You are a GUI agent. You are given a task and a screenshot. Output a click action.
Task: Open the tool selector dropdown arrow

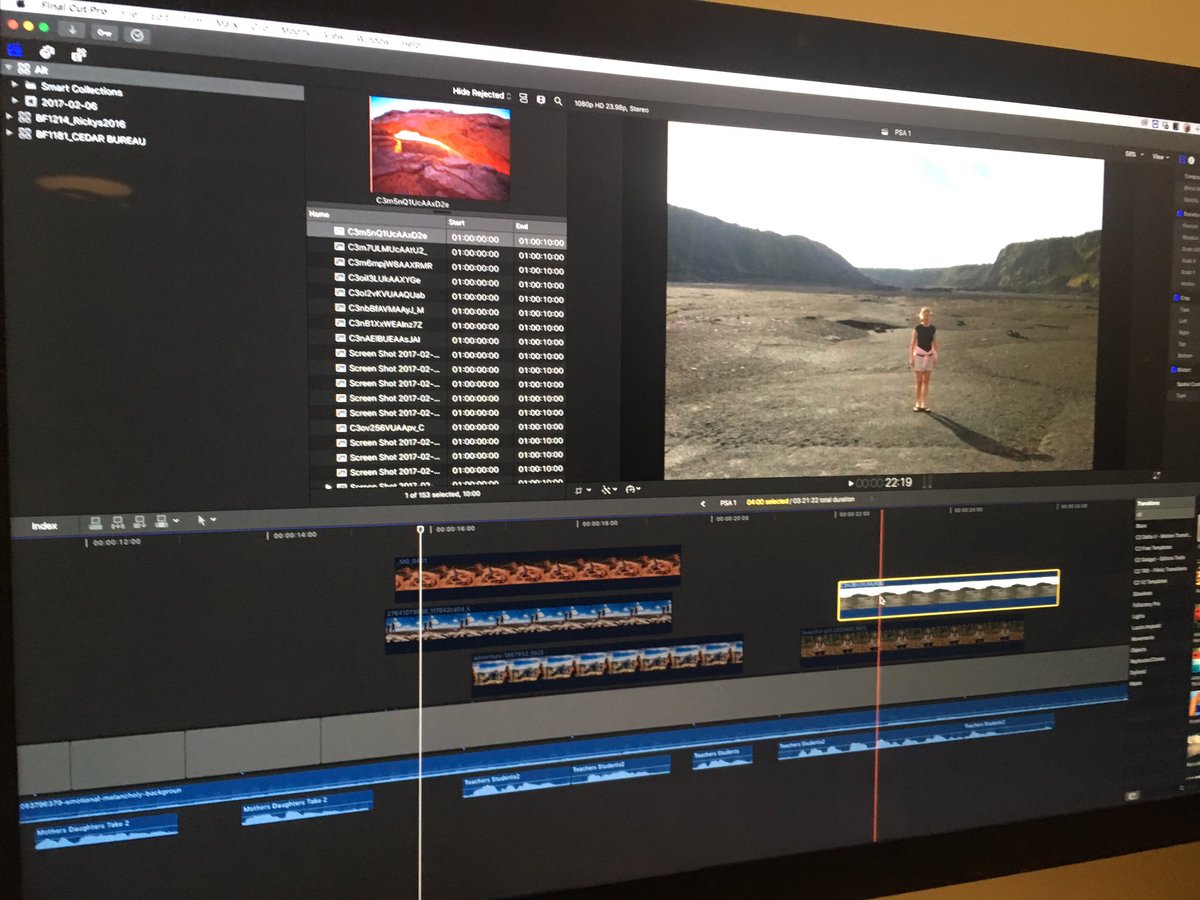(x=212, y=520)
